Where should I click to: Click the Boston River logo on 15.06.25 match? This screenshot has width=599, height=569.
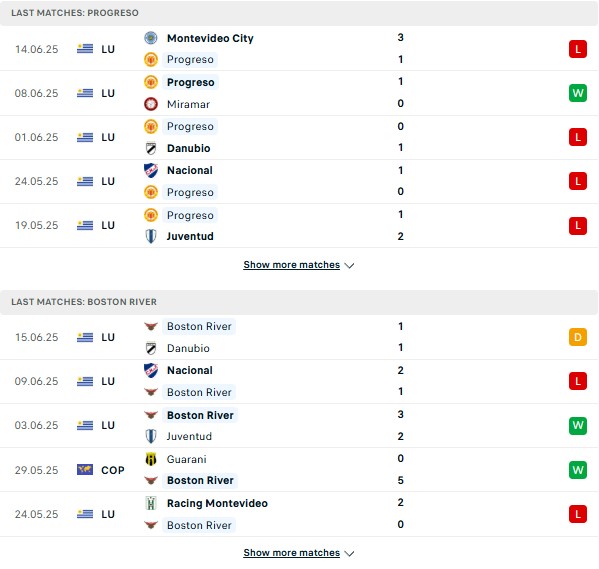[151, 326]
